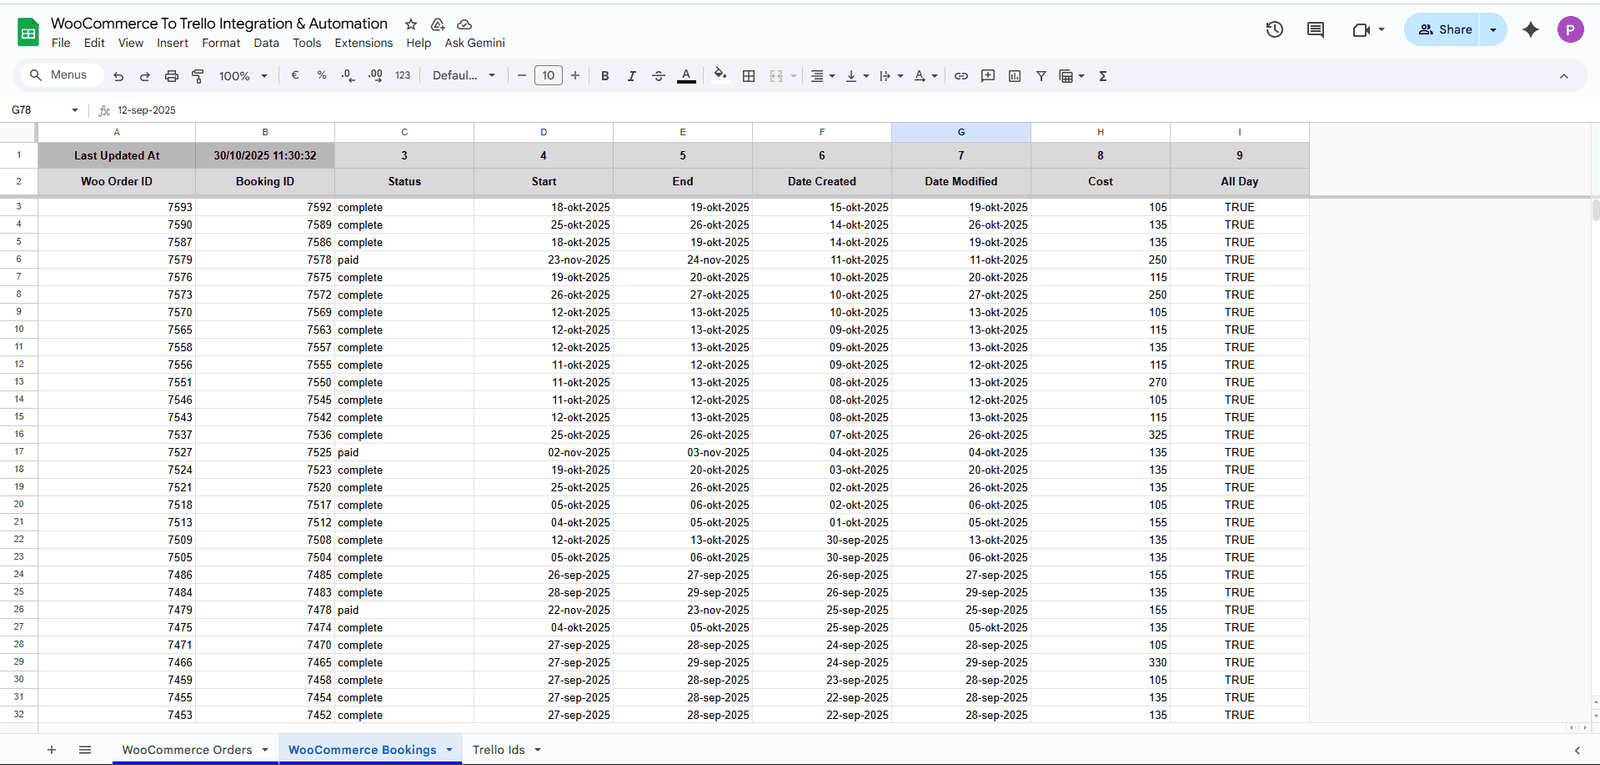Switch to the Trello Ids sheet tab

click(x=498, y=750)
